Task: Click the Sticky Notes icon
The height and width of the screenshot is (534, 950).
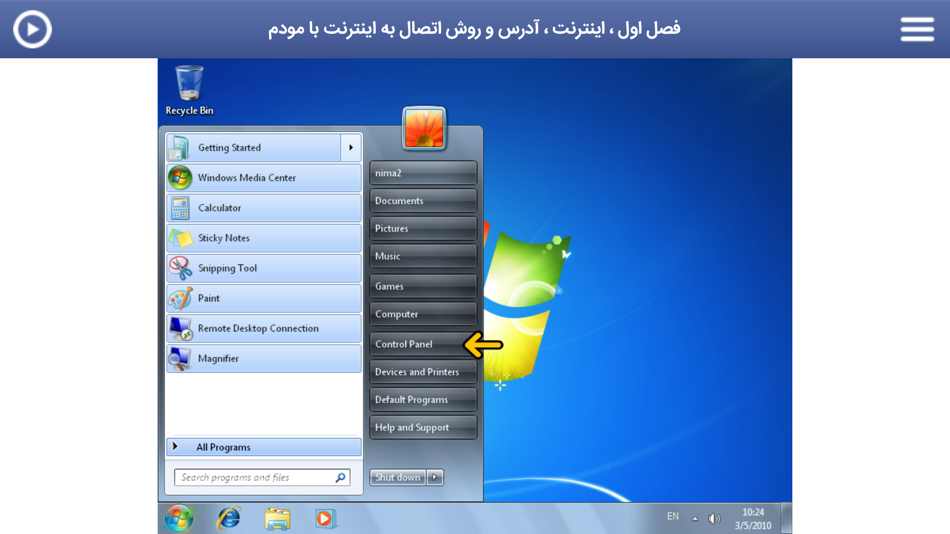Action: (x=180, y=238)
